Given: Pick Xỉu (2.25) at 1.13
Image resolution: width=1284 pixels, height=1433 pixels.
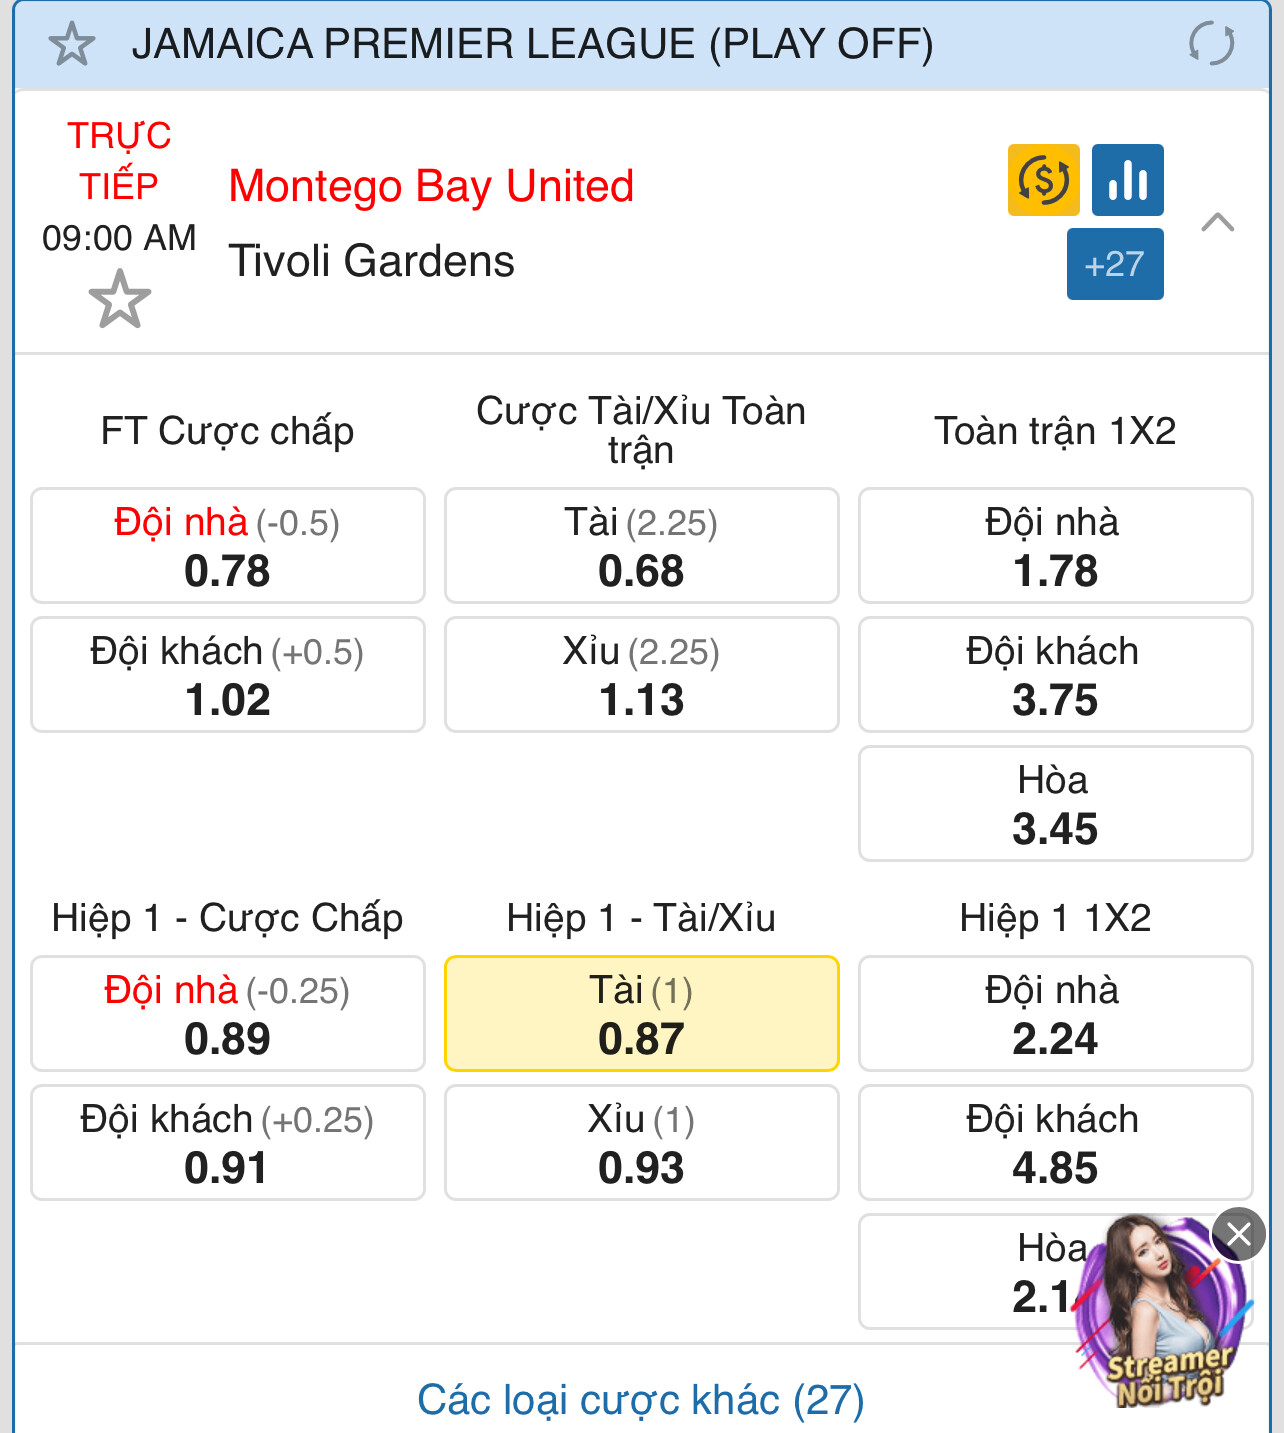Looking at the screenshot, I should pos(641,675).
